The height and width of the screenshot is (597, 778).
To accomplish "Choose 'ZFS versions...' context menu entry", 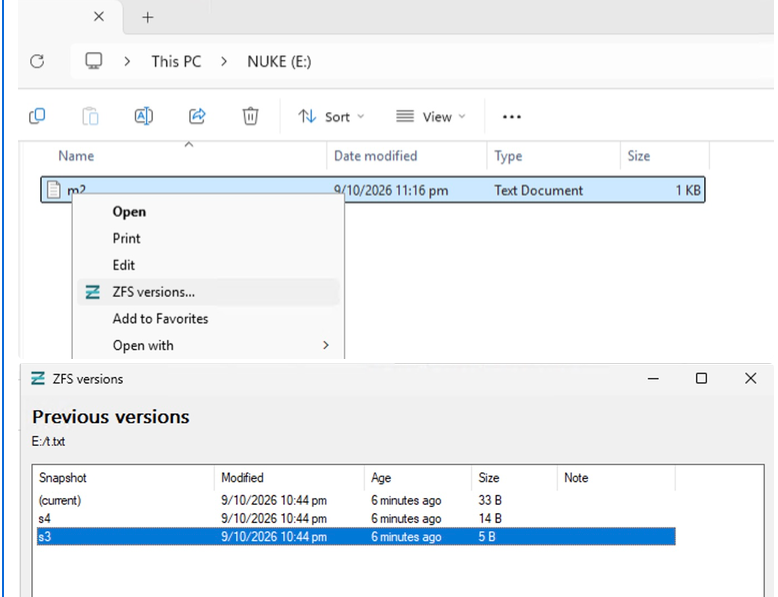I will 208,292.
